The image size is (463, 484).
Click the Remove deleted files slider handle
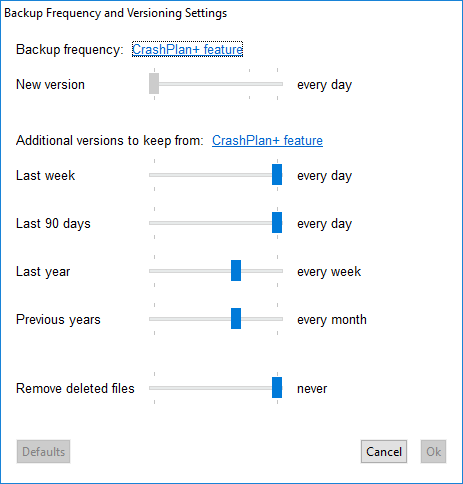click(277, 387)
